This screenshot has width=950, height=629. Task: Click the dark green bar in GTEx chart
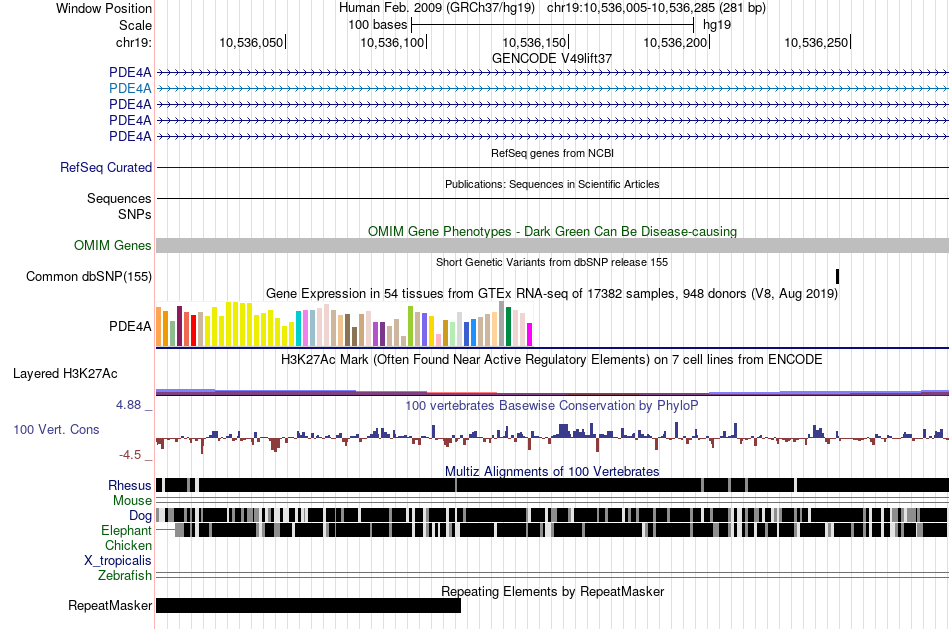click(508, 327)
